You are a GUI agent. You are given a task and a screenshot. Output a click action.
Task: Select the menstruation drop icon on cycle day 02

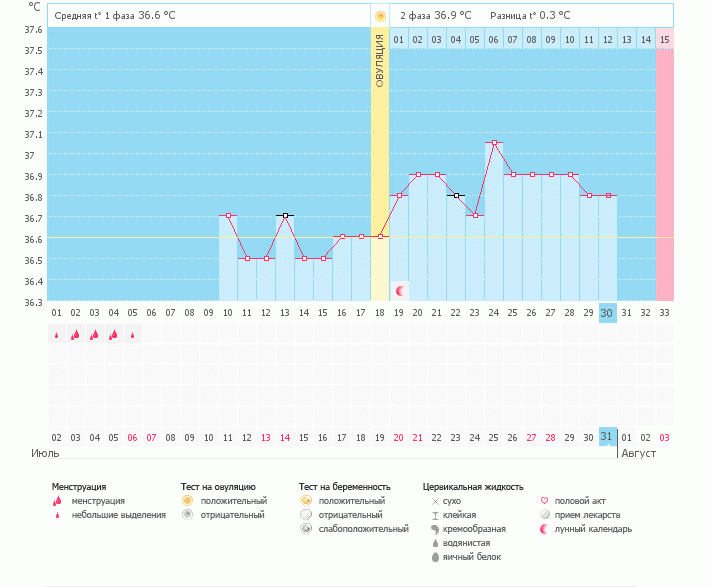(x=75, y=335)
